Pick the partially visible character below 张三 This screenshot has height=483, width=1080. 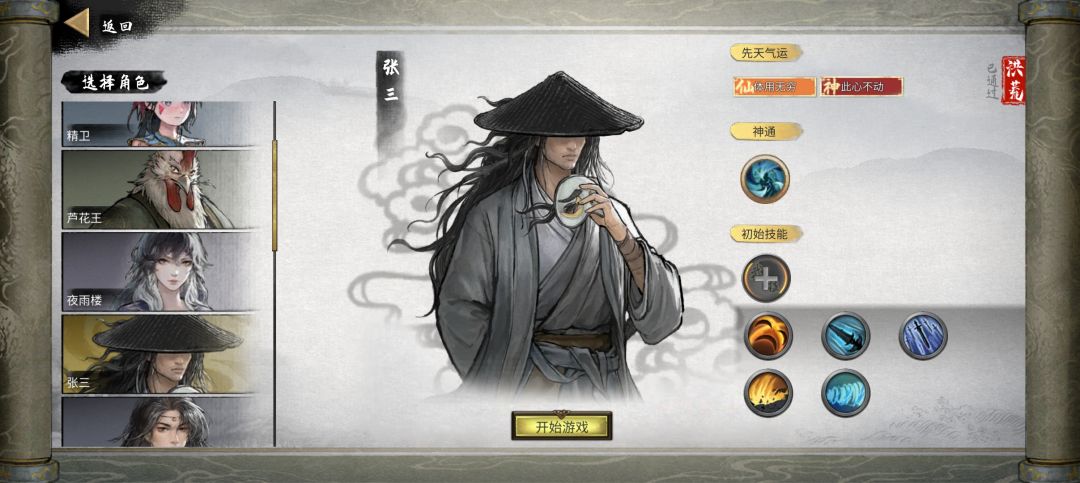158,422
